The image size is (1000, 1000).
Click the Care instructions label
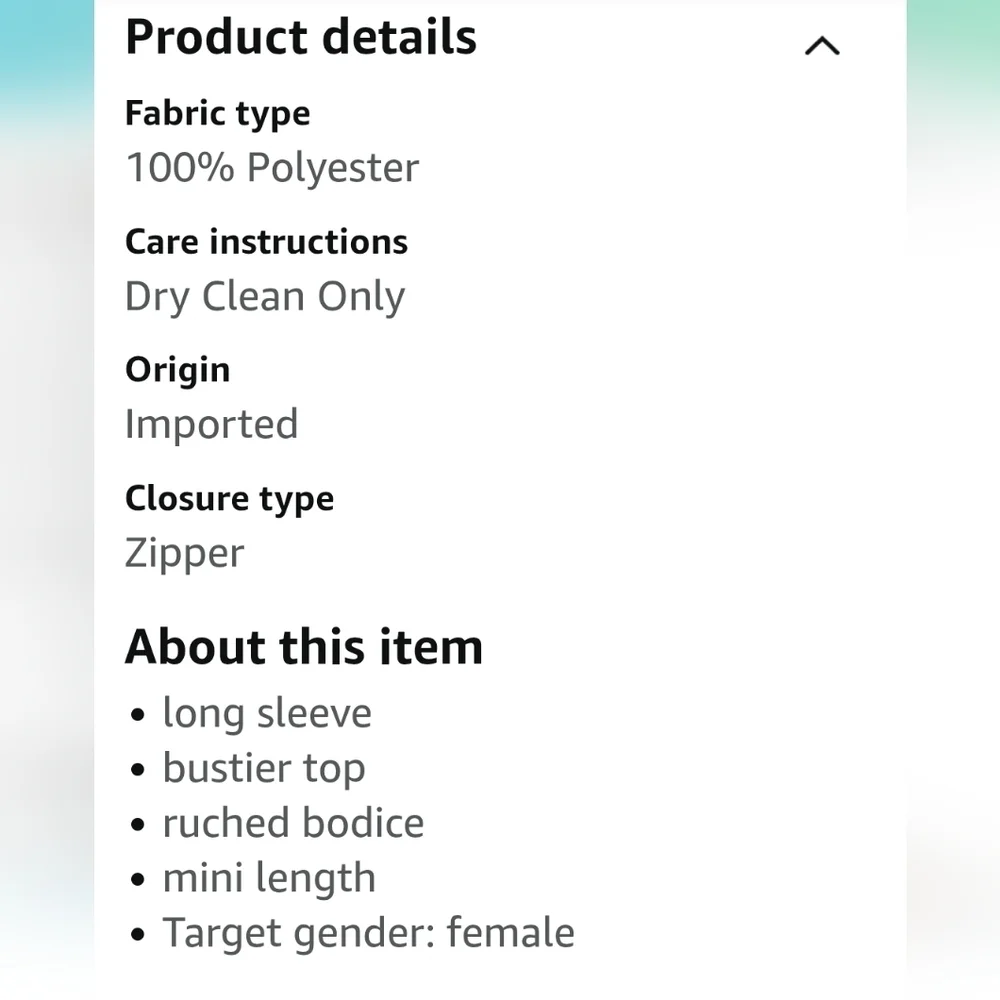[266, 242]
